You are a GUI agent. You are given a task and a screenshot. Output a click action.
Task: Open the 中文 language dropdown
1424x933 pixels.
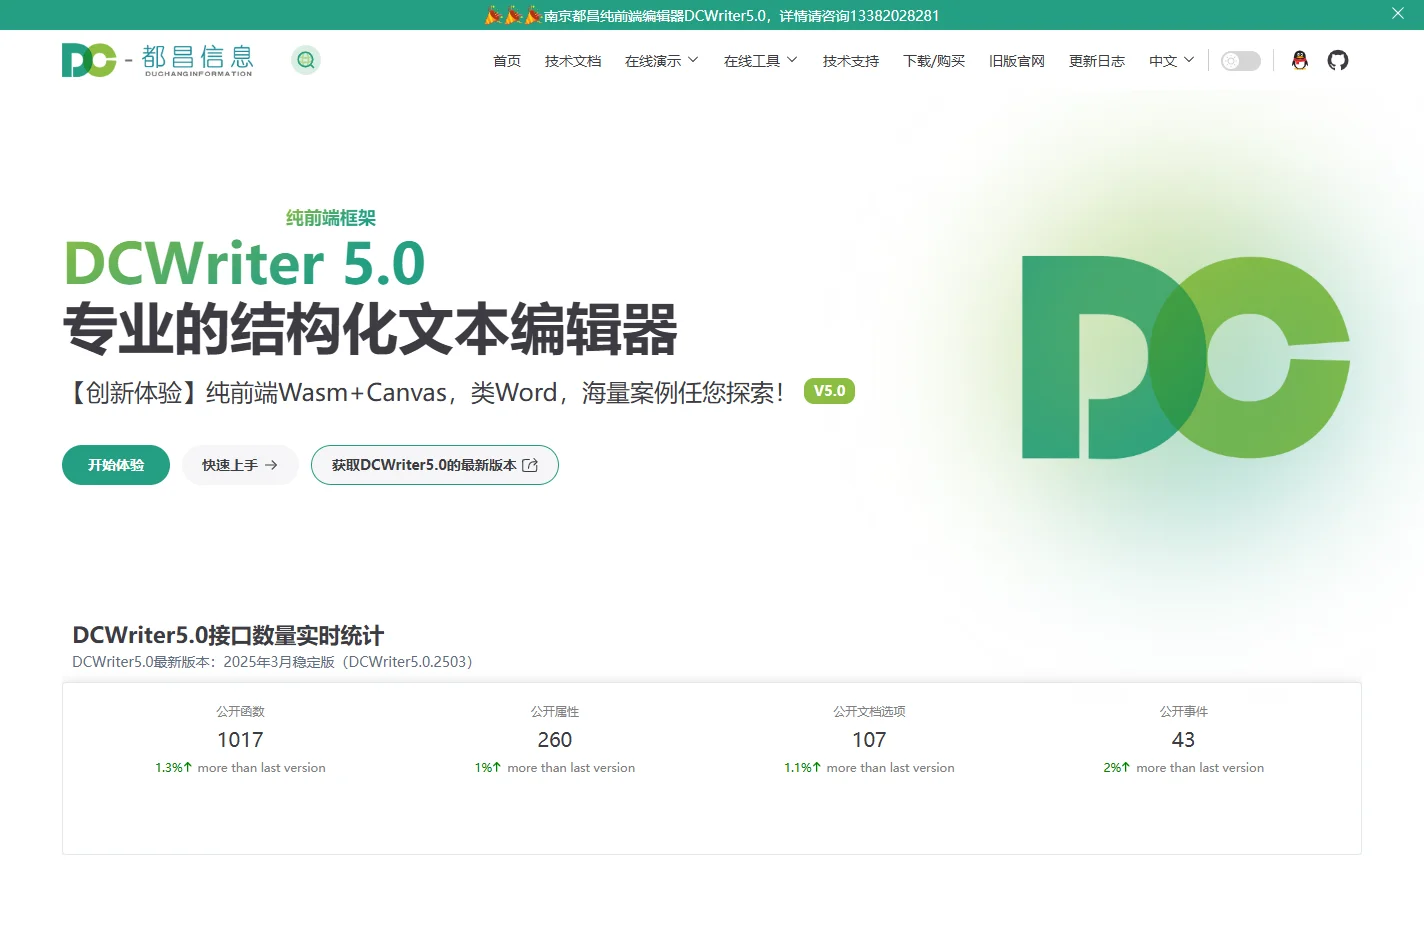click(1172, 61)
